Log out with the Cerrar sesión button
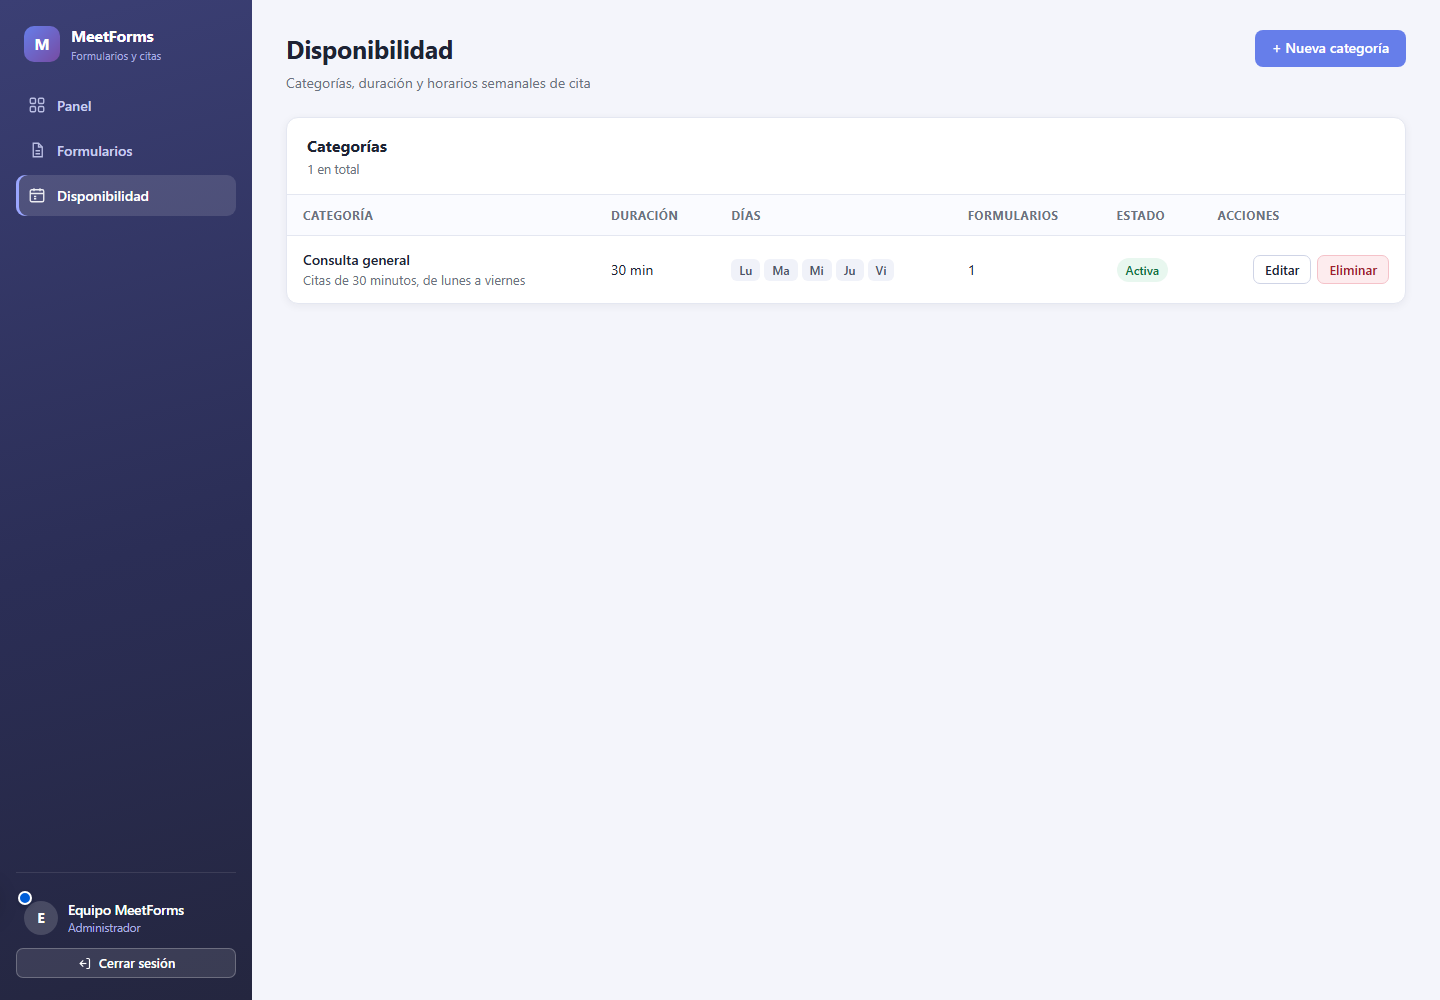Screen dimensions: 1440x1000 click(126, 963)
